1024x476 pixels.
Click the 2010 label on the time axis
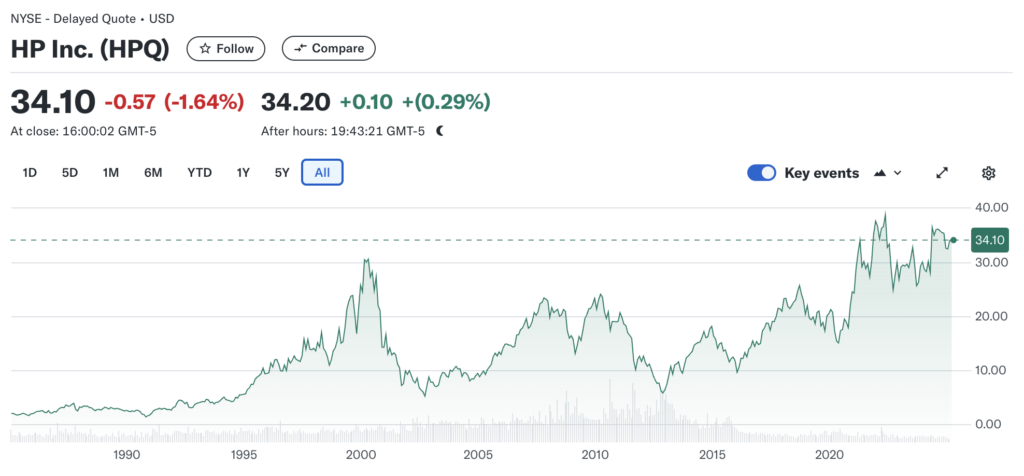pyautogui.click(x=596, y=455)
